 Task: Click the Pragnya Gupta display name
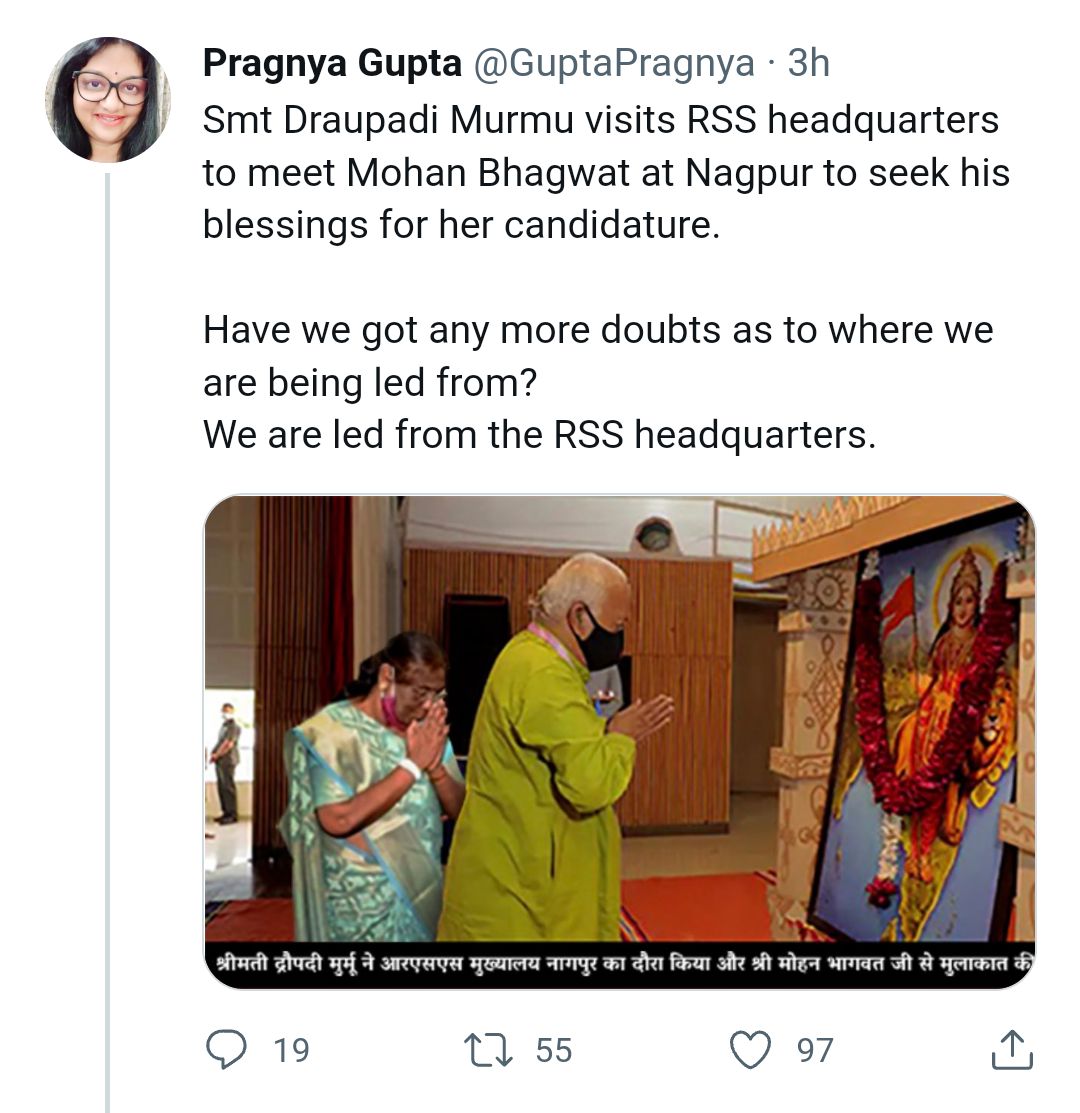pyautogui.click(x=332, y=63)
